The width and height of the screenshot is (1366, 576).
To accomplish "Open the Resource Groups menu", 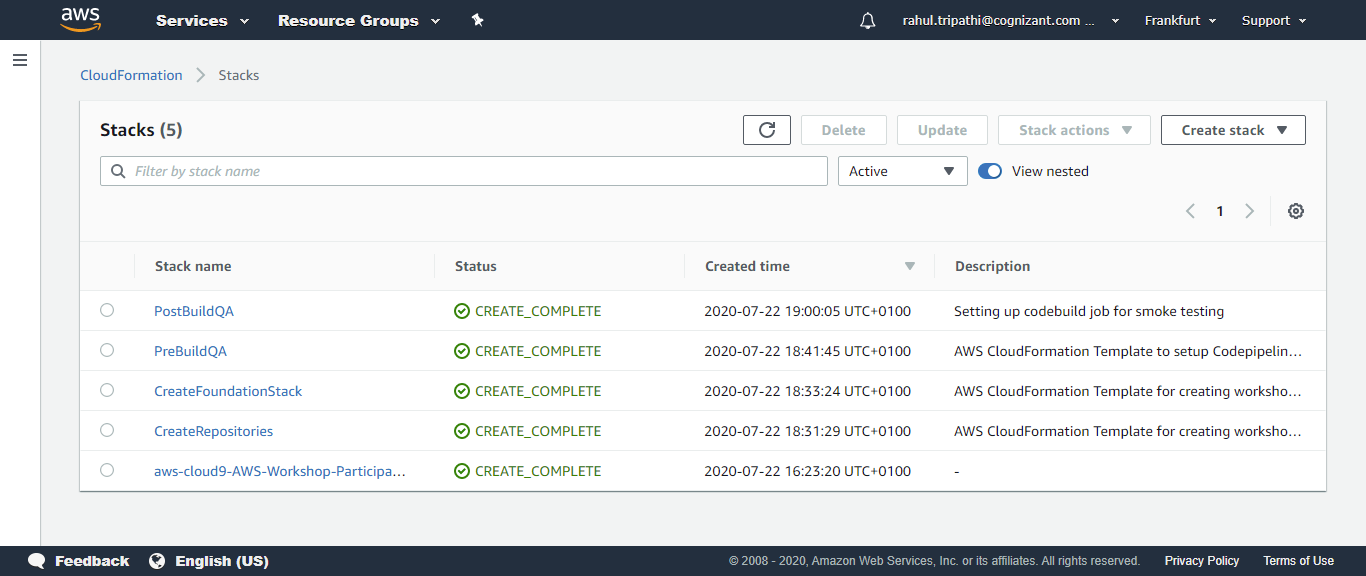I will (359, 20).
